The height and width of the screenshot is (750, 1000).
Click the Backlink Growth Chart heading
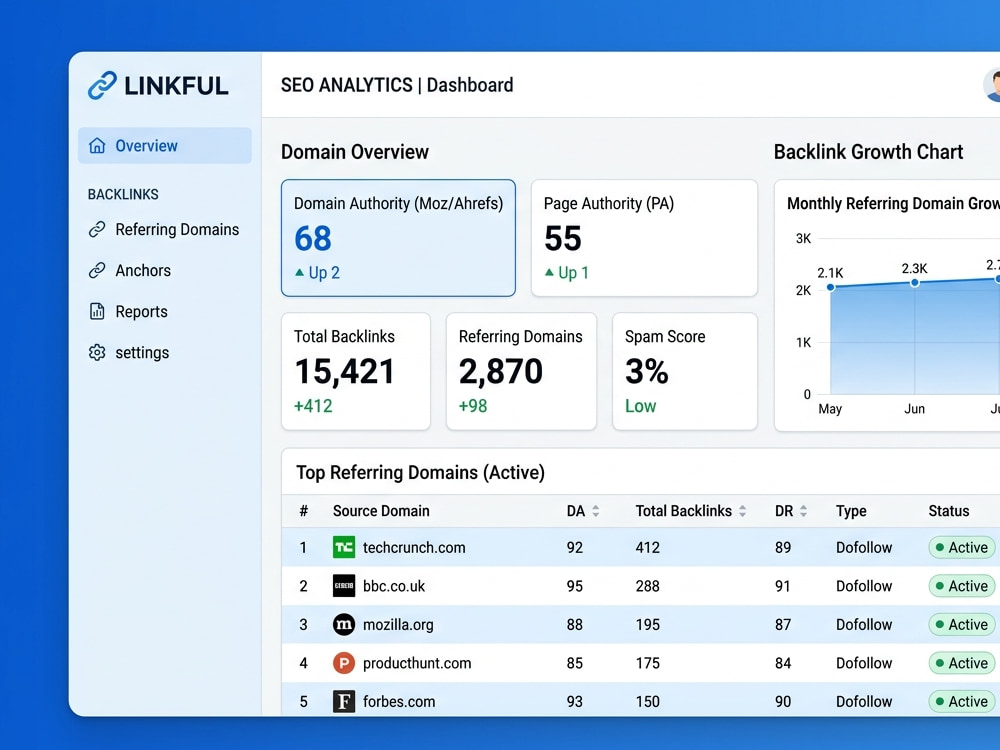coord(868,152)
